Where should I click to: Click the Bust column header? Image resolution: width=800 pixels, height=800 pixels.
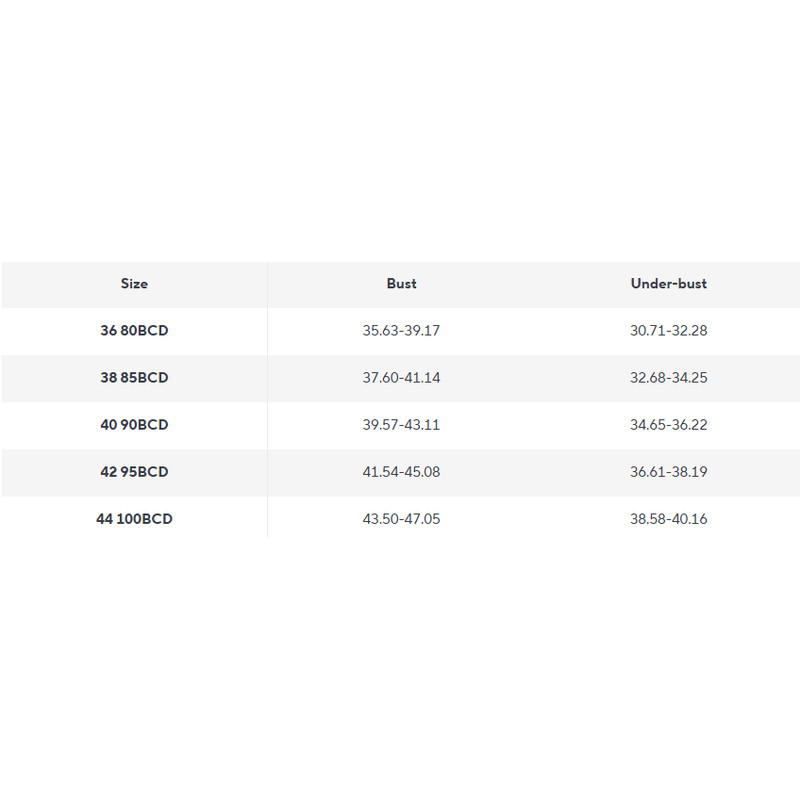tap(401, 284)
